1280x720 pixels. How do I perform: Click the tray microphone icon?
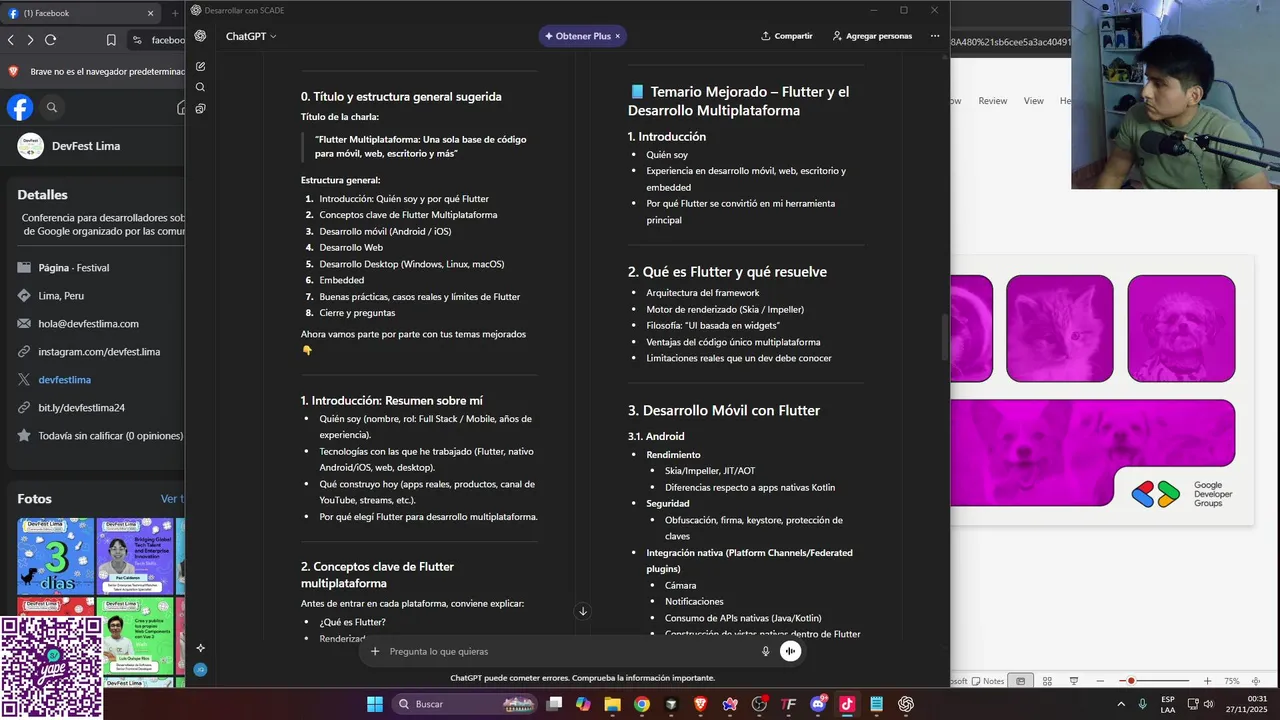coord(1143,704)
